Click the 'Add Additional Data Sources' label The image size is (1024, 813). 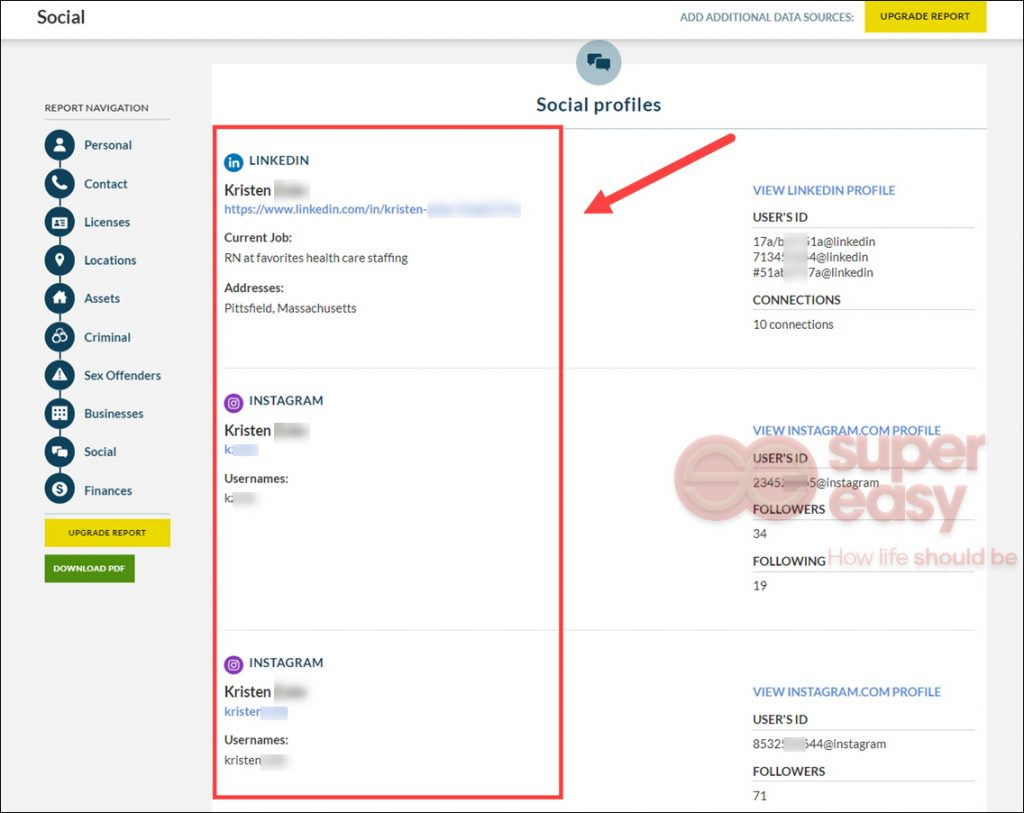(767, 18)
